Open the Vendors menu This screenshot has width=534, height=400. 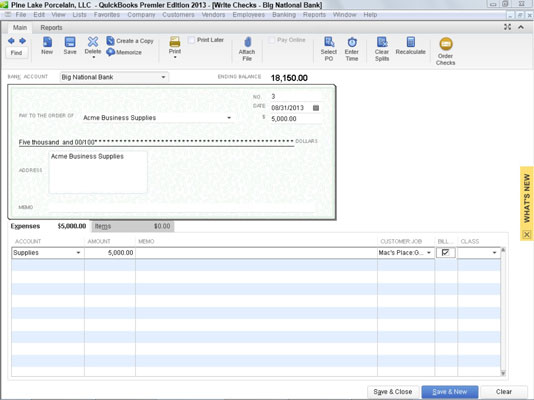tap(213, 15)
